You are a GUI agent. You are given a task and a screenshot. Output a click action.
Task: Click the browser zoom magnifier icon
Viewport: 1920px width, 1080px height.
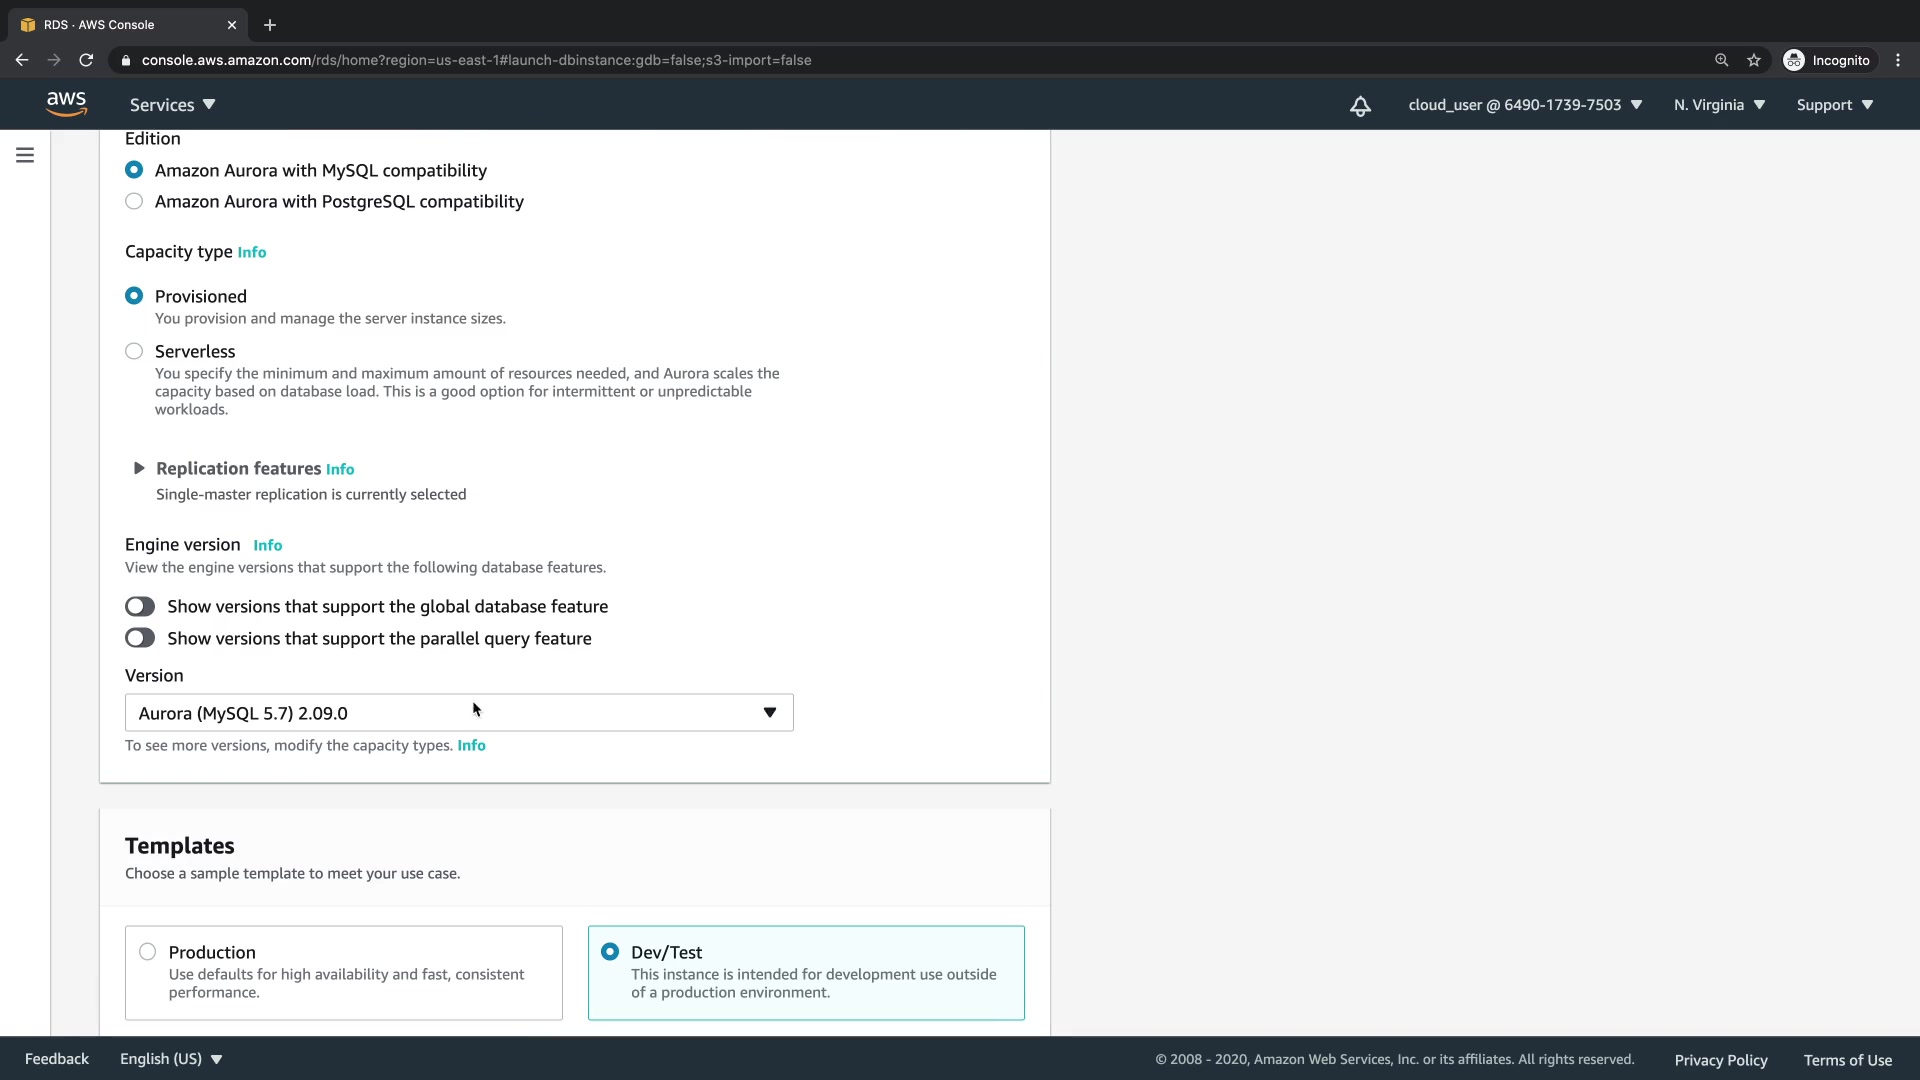(x=1721, y=60)
